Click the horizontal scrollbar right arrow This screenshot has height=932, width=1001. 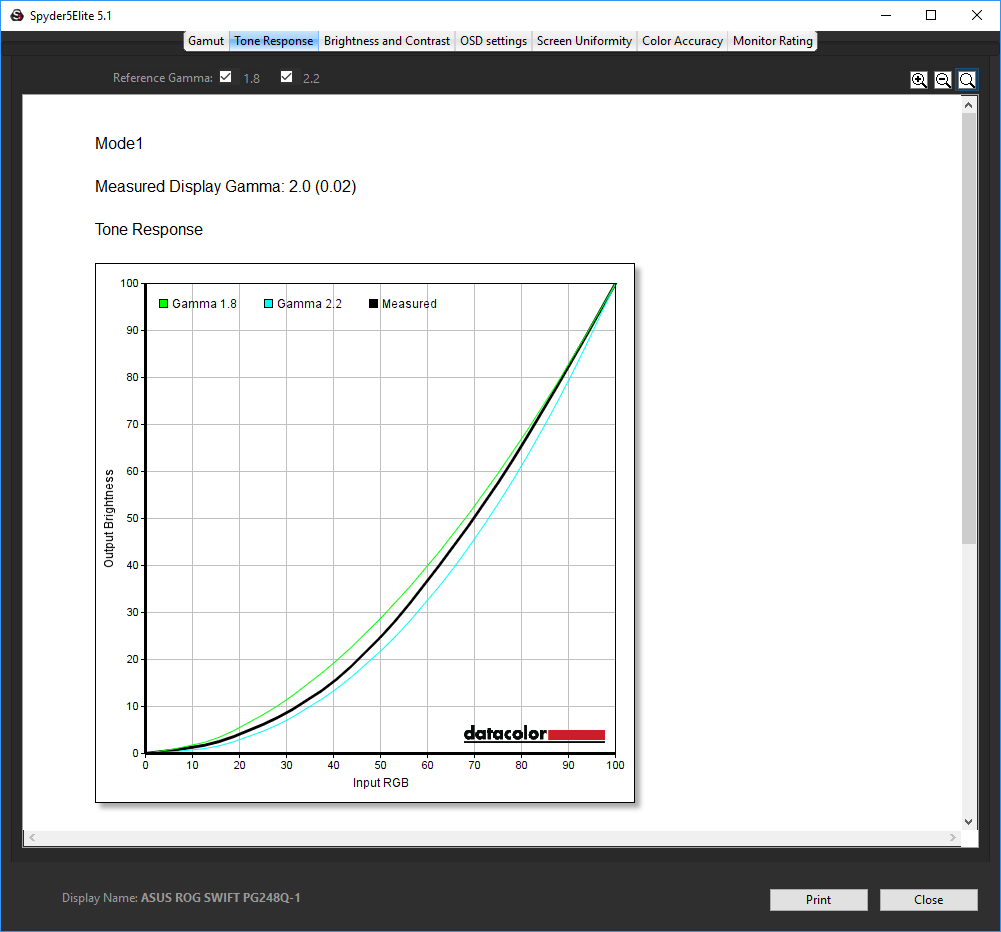[952, 838]
